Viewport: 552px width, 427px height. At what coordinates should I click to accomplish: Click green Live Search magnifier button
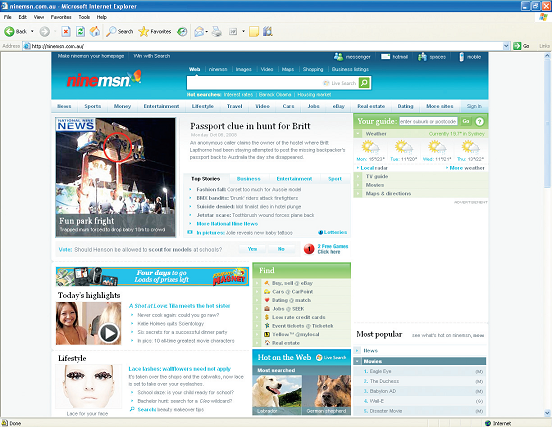[x=364, y=83]
